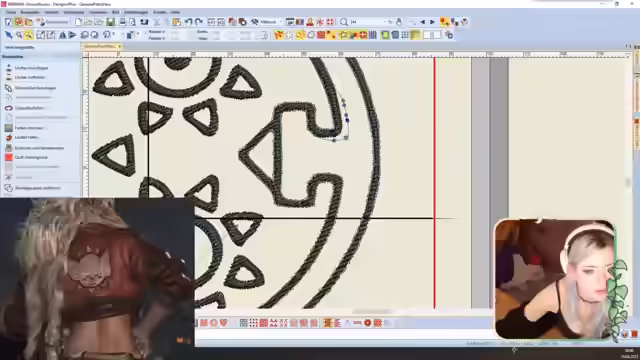This screenshot has height=360, width=640.
Task: Open the zoom level dropdown
Action: click(x=385, y=22)
